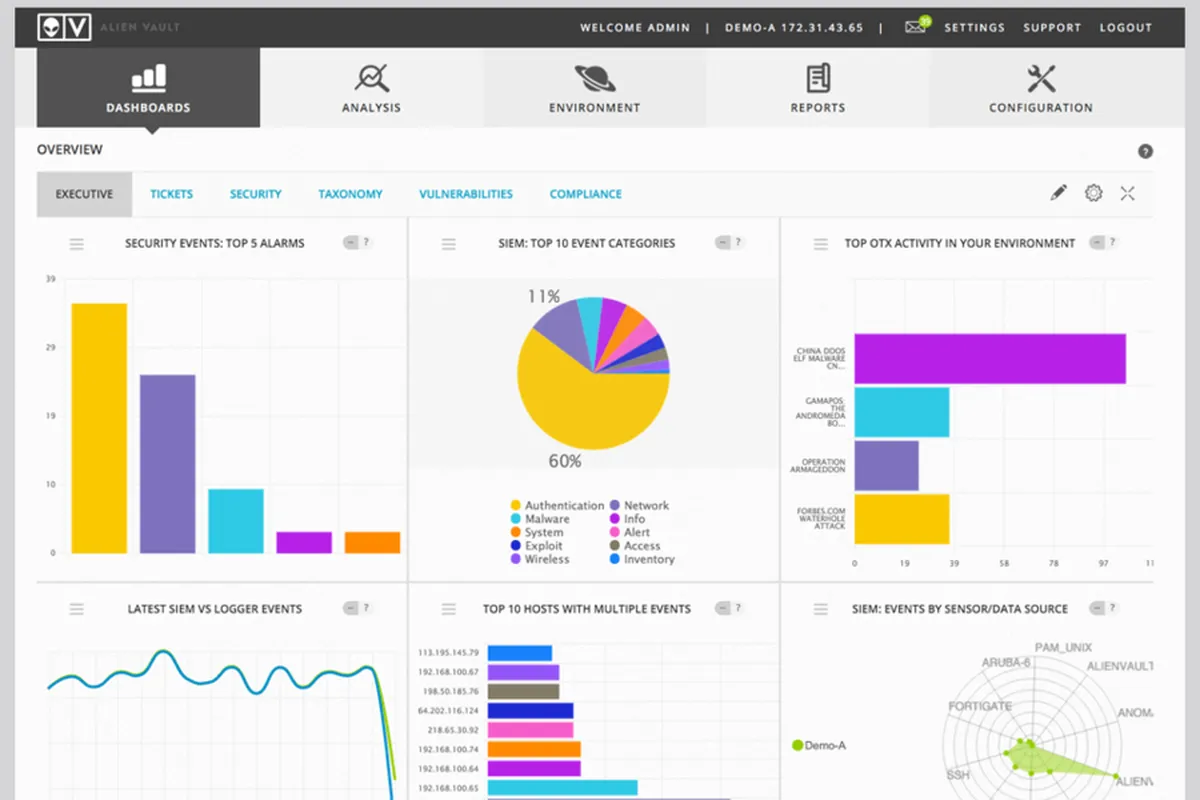Toggle the Malware legend swatch

point(516,519)
